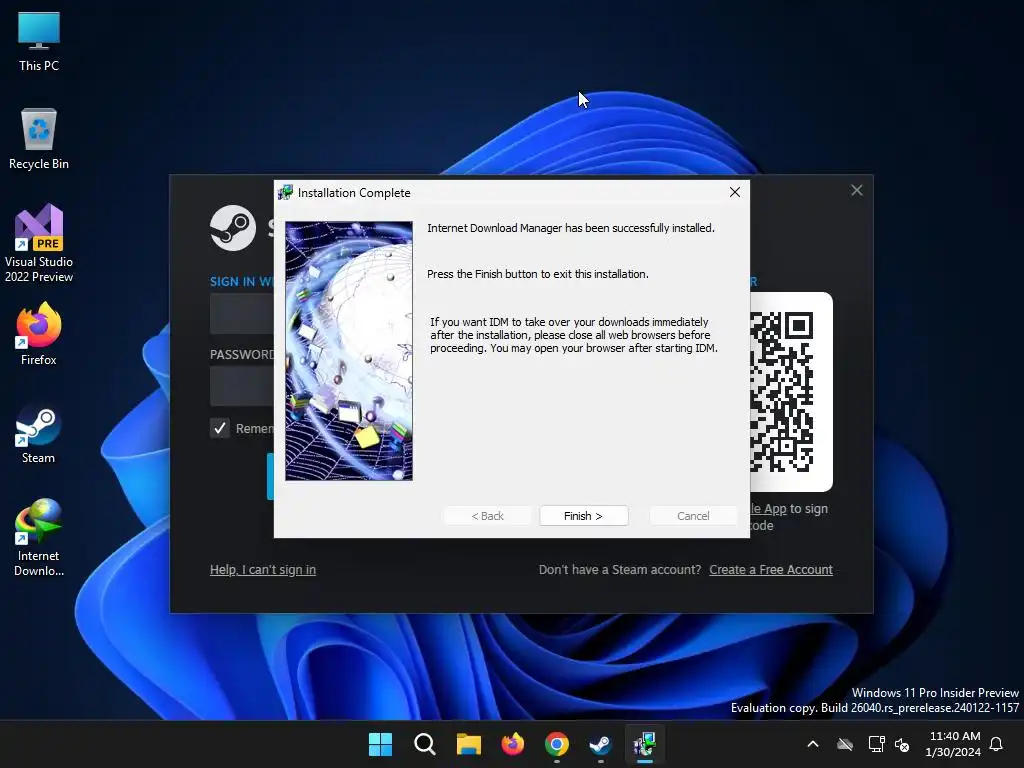
Task: Show hidden system tray icons
Action: pyautogui.click(x=813, y=744)
